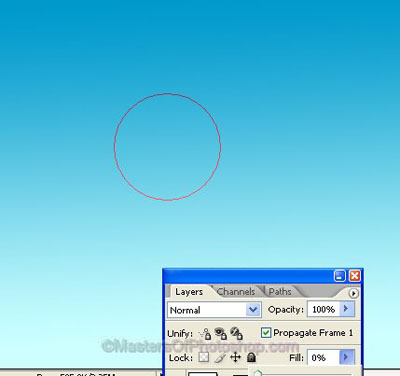Toggle Lock all padlock icon

[x=251, y=358]
